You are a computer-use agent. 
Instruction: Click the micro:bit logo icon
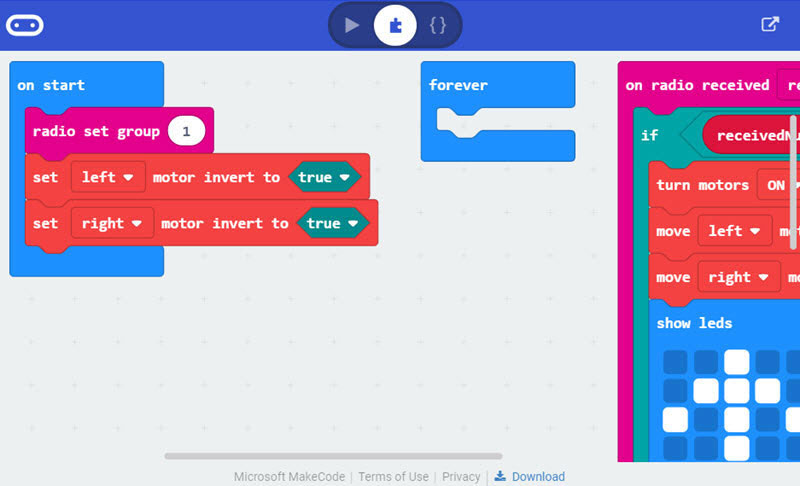coord(24,25)
